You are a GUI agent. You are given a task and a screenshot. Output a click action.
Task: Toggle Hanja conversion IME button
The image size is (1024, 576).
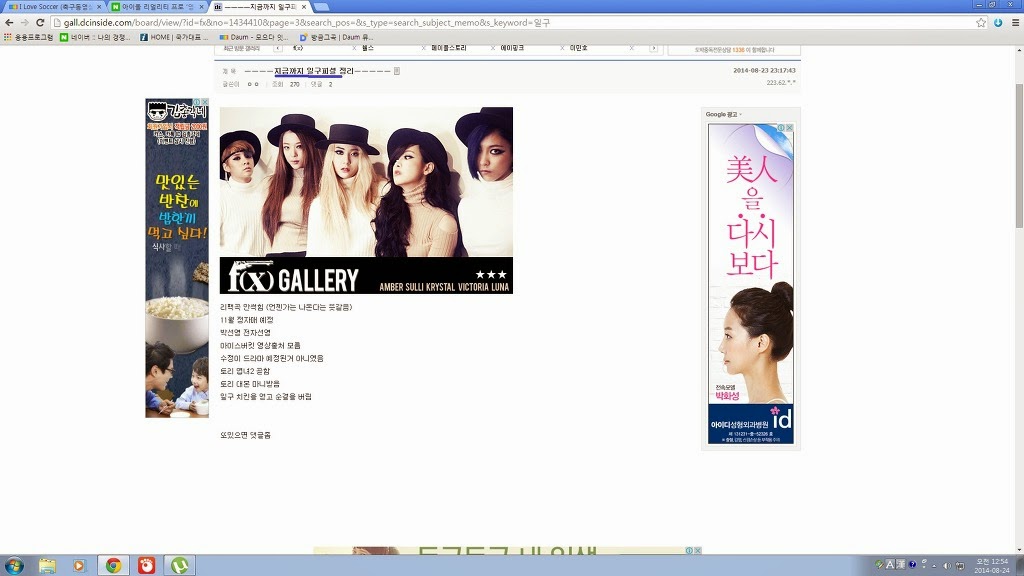901,564
